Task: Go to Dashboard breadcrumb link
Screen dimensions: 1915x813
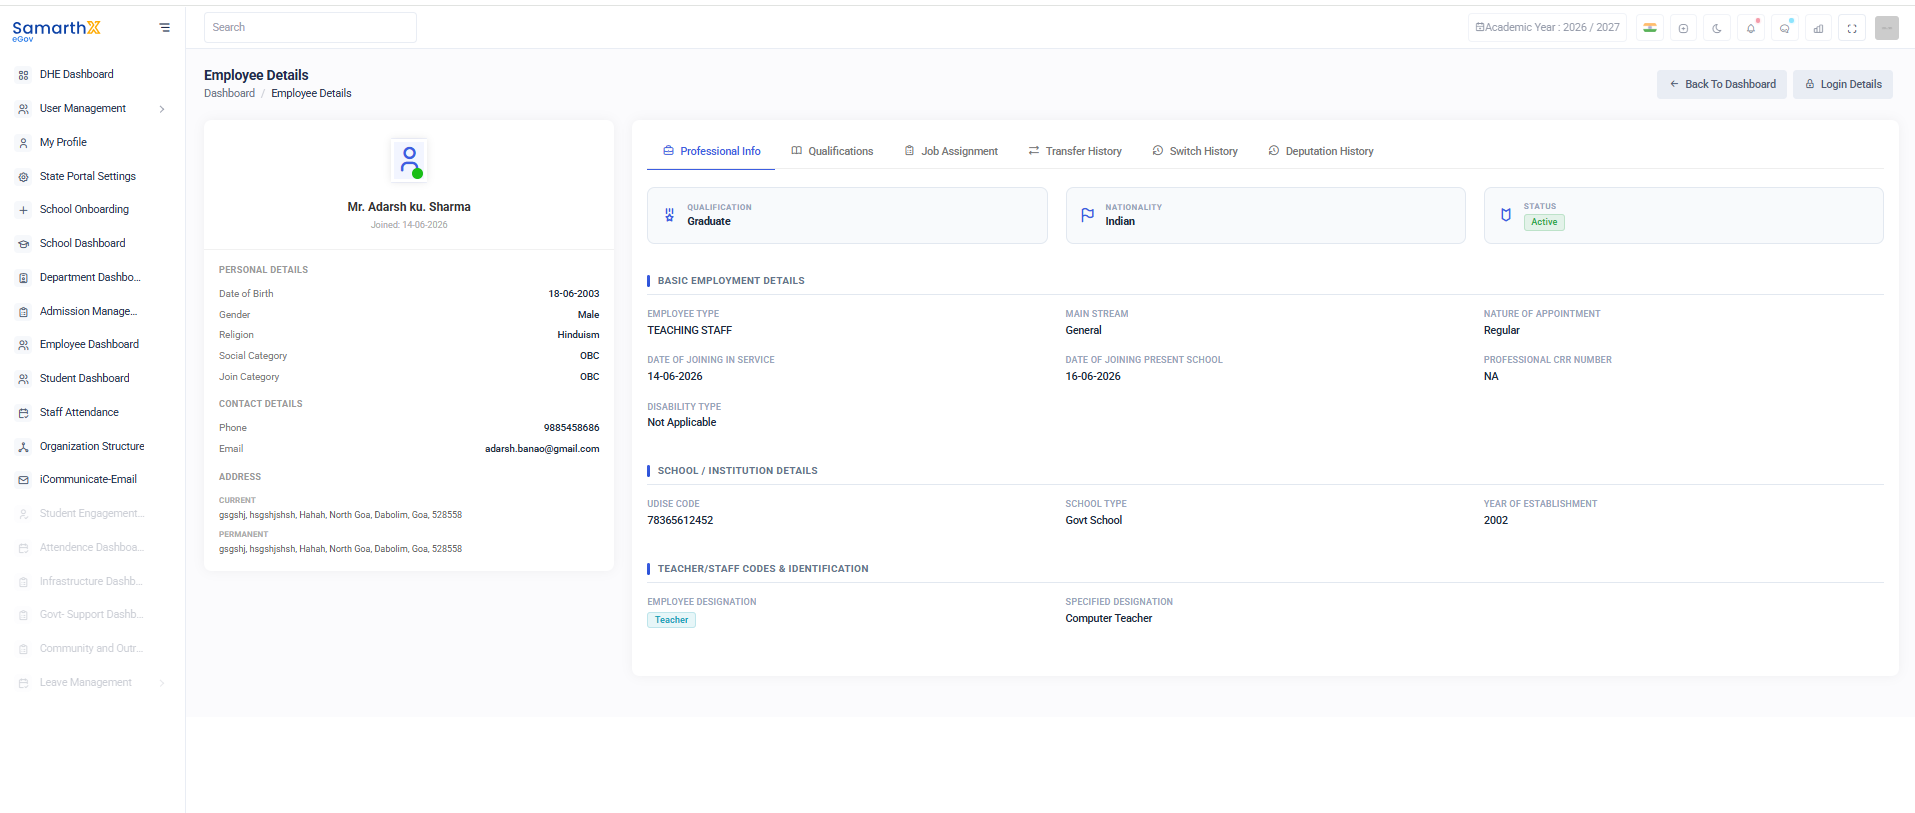Action: [229, 93]
